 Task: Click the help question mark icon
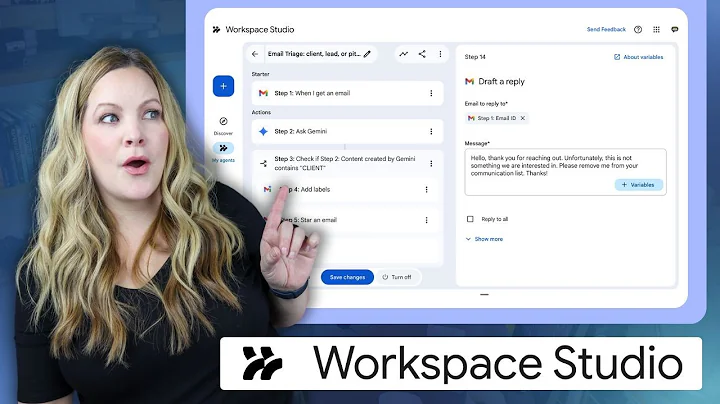pyautogui.click(x=638, y=29)
